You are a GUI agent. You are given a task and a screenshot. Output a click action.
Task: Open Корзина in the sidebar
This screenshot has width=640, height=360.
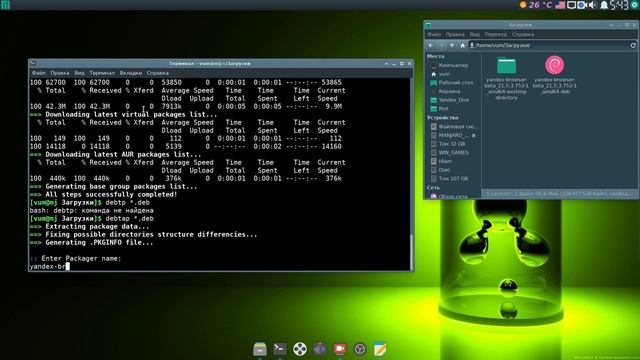(449, 91)
